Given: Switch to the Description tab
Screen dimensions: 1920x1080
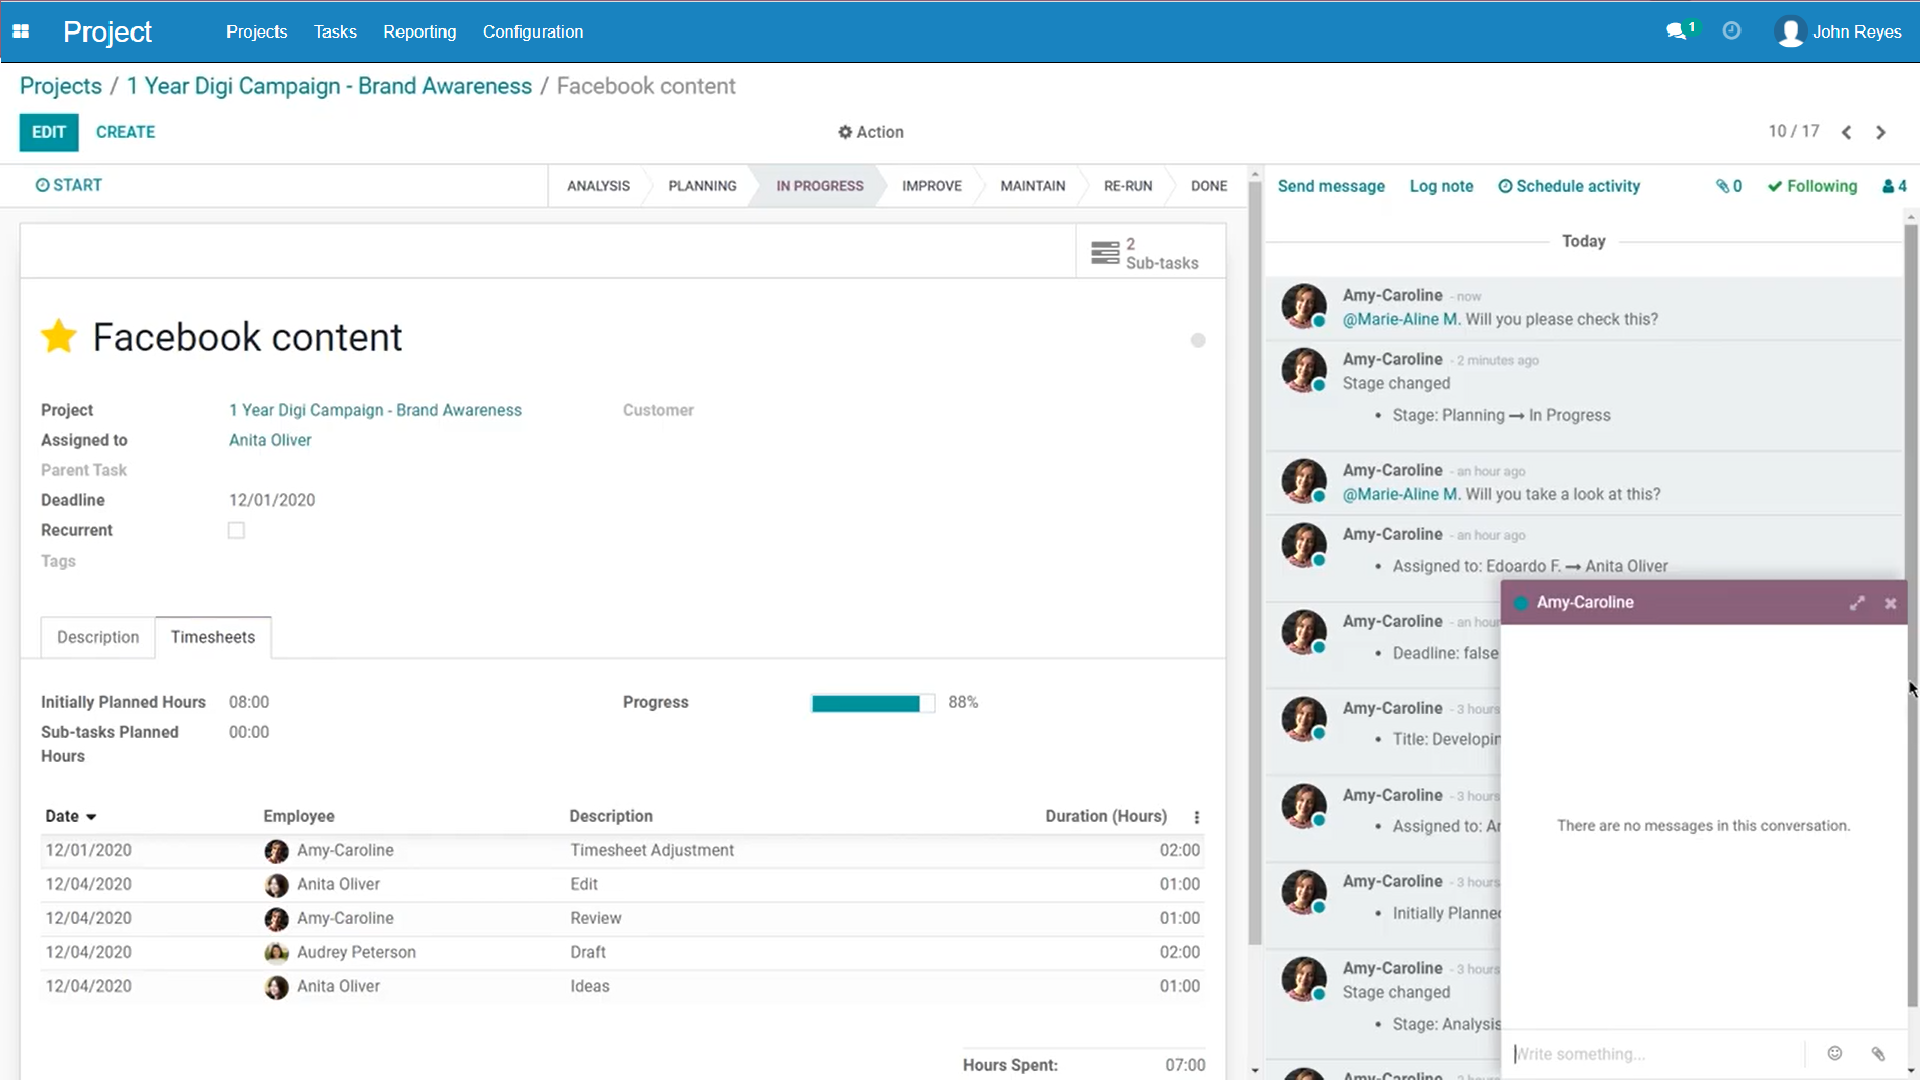Looking at the screenshot, I should [x=98, y=637].
